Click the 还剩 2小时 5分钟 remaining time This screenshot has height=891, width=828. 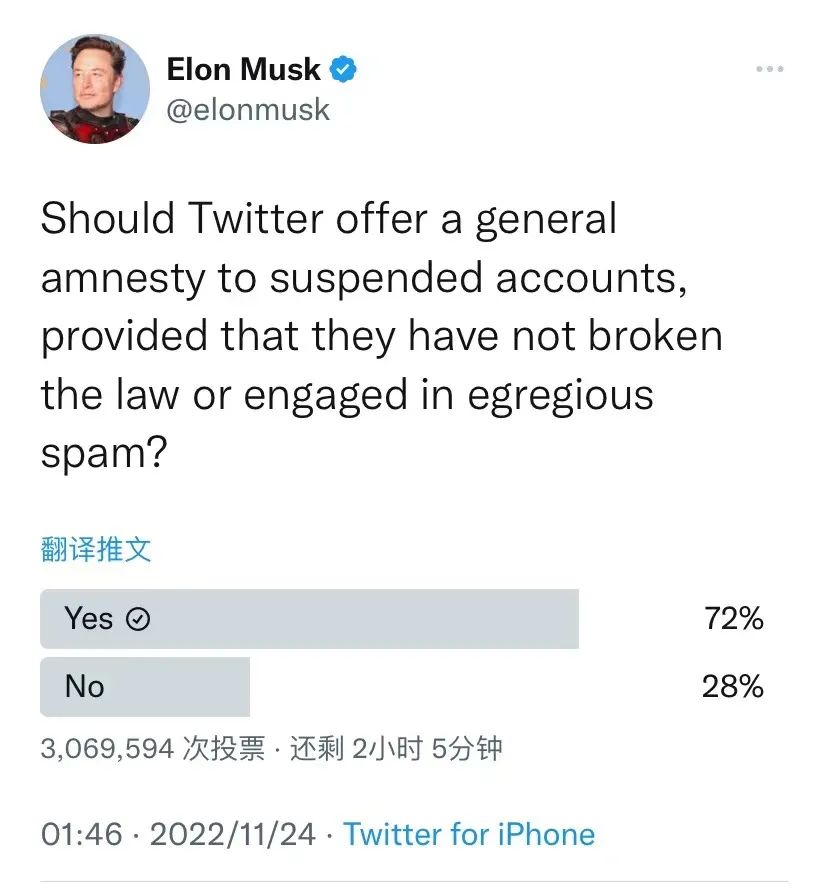[x=395, y=748]
